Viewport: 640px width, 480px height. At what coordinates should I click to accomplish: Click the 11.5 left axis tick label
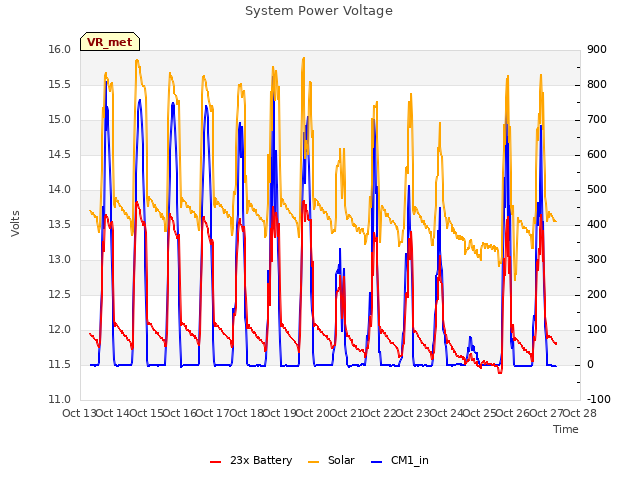click(60, 365)
